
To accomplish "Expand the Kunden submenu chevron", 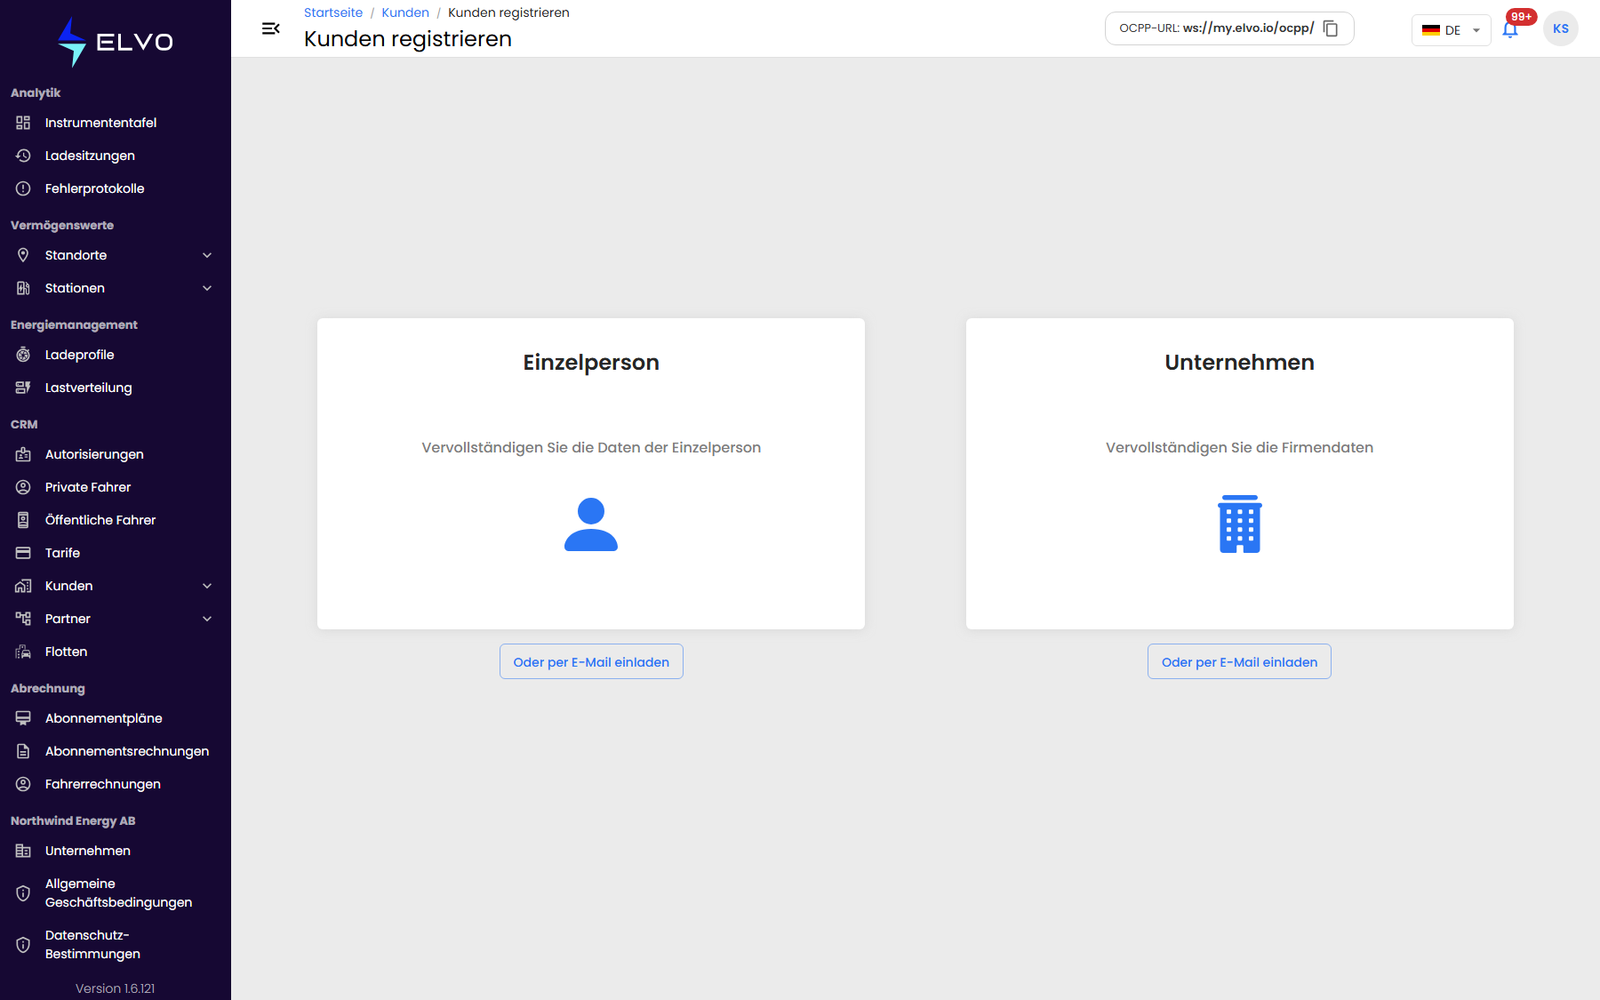I will (x=207, y=586).
